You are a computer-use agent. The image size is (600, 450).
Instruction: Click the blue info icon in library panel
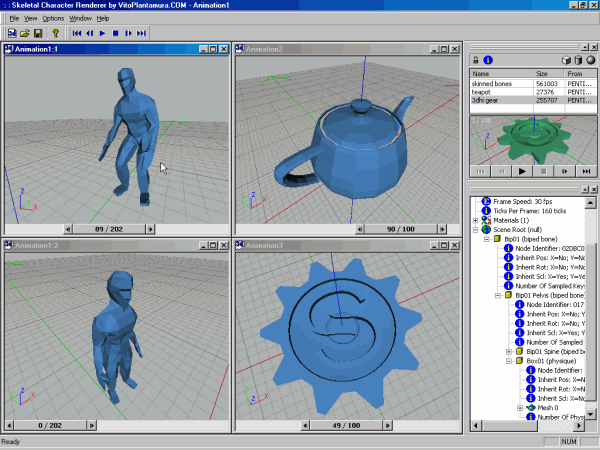point(488,60)
